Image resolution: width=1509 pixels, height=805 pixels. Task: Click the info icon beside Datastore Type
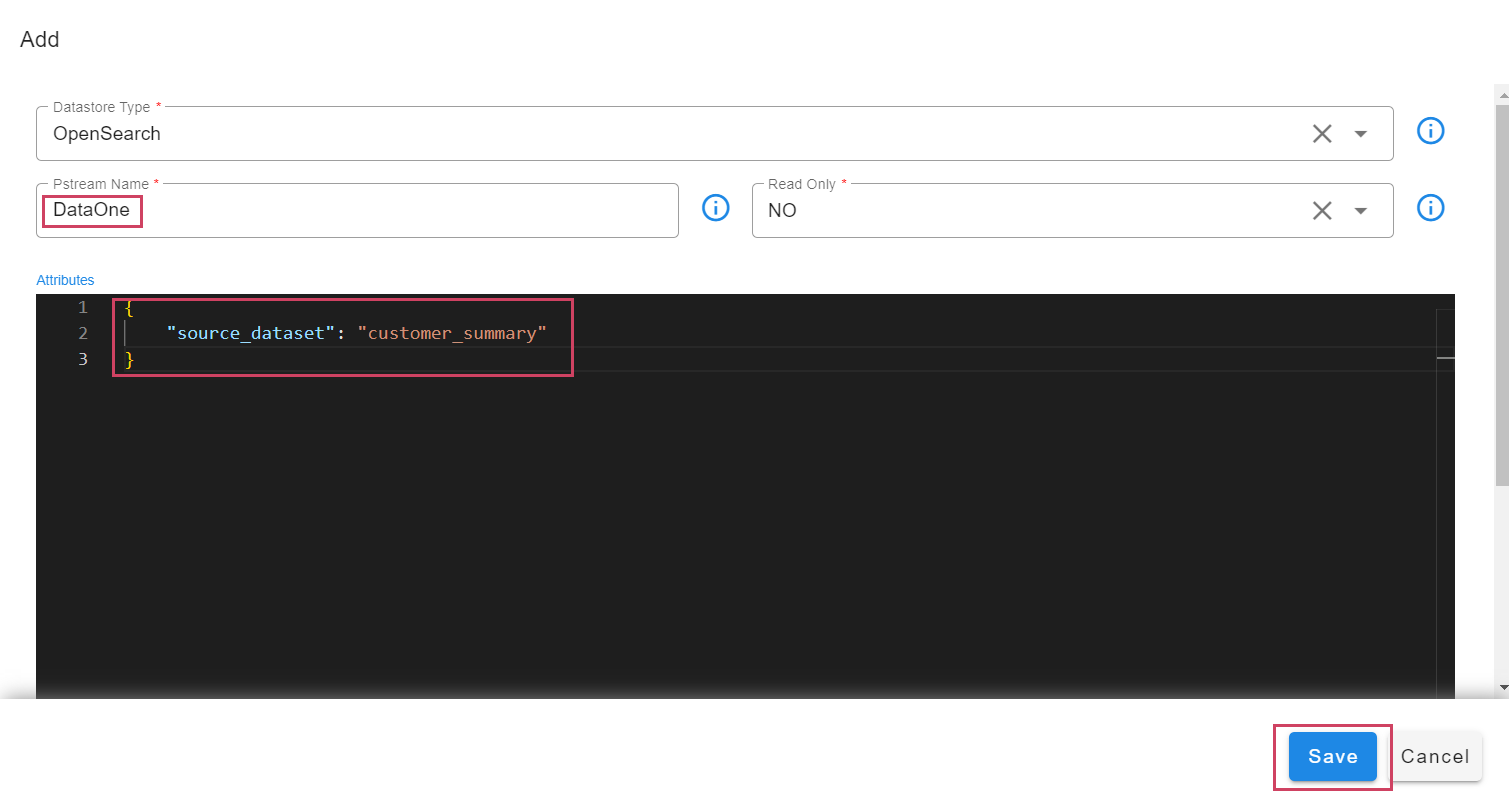[x=1430, y=131]
